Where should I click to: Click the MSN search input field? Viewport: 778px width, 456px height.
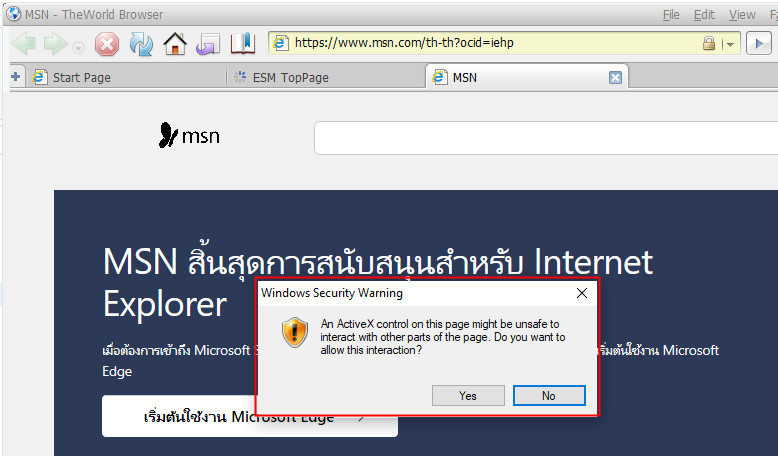(x=546, y=138)
